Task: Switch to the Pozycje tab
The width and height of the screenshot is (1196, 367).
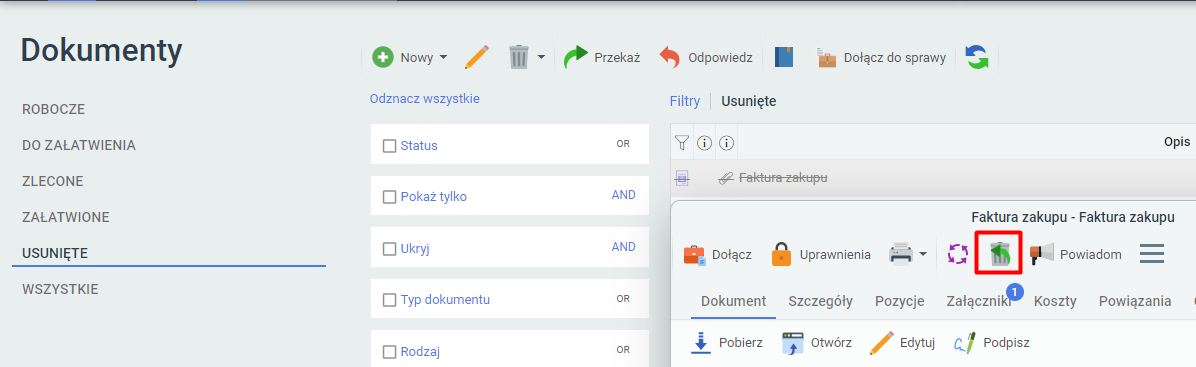Action: click(899, 301)
